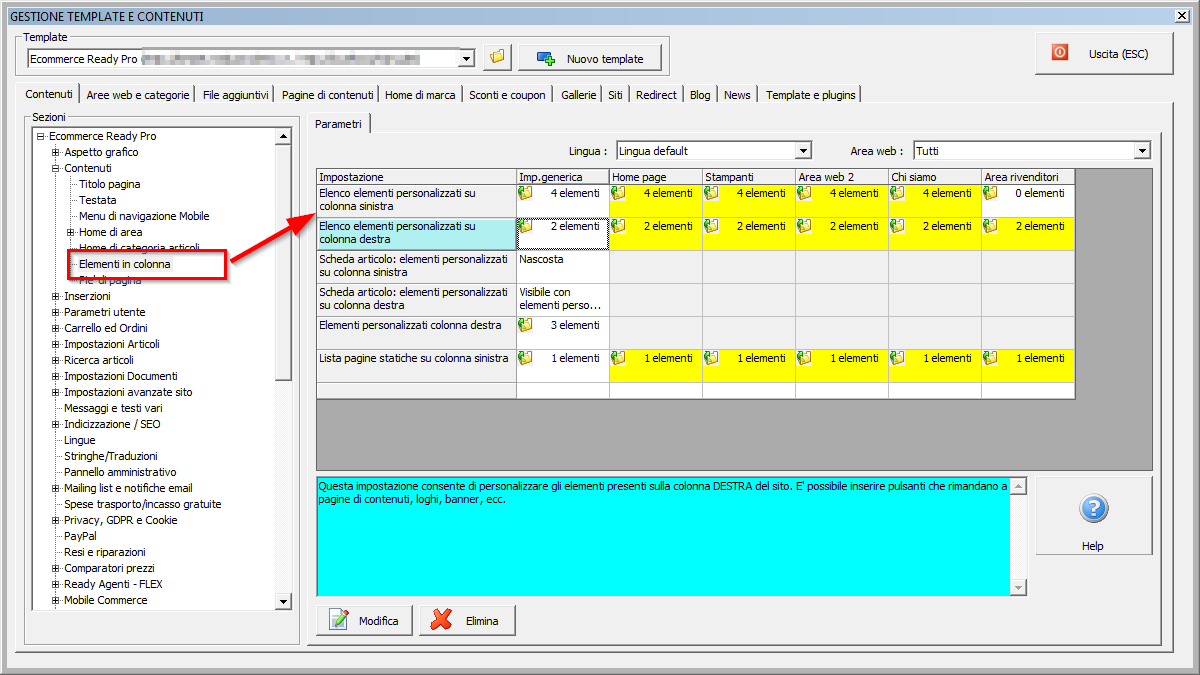
Task: Switch to Pagine di contenuti tab
Action: (327, 95)
